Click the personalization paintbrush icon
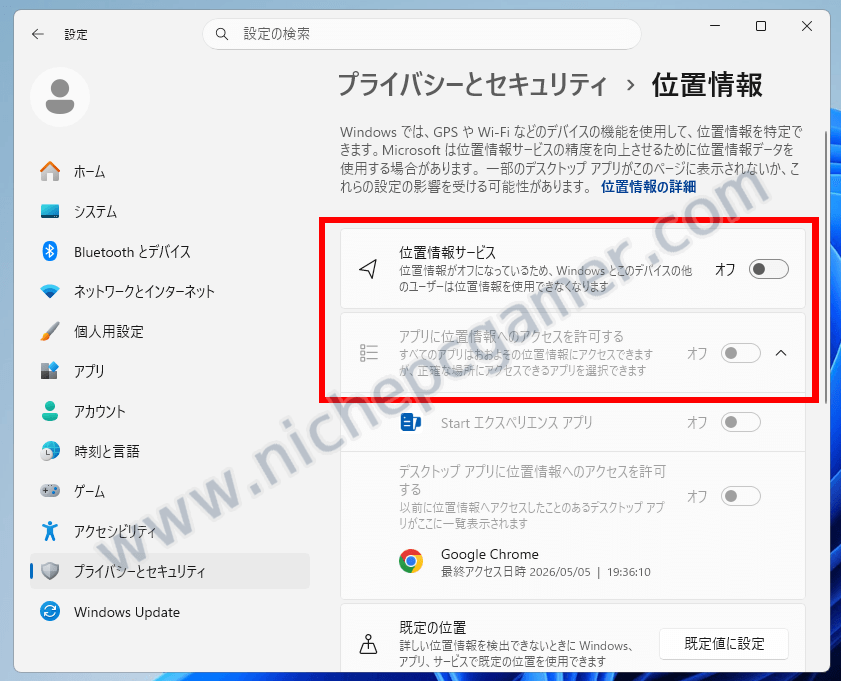 (x=50, y=331)
